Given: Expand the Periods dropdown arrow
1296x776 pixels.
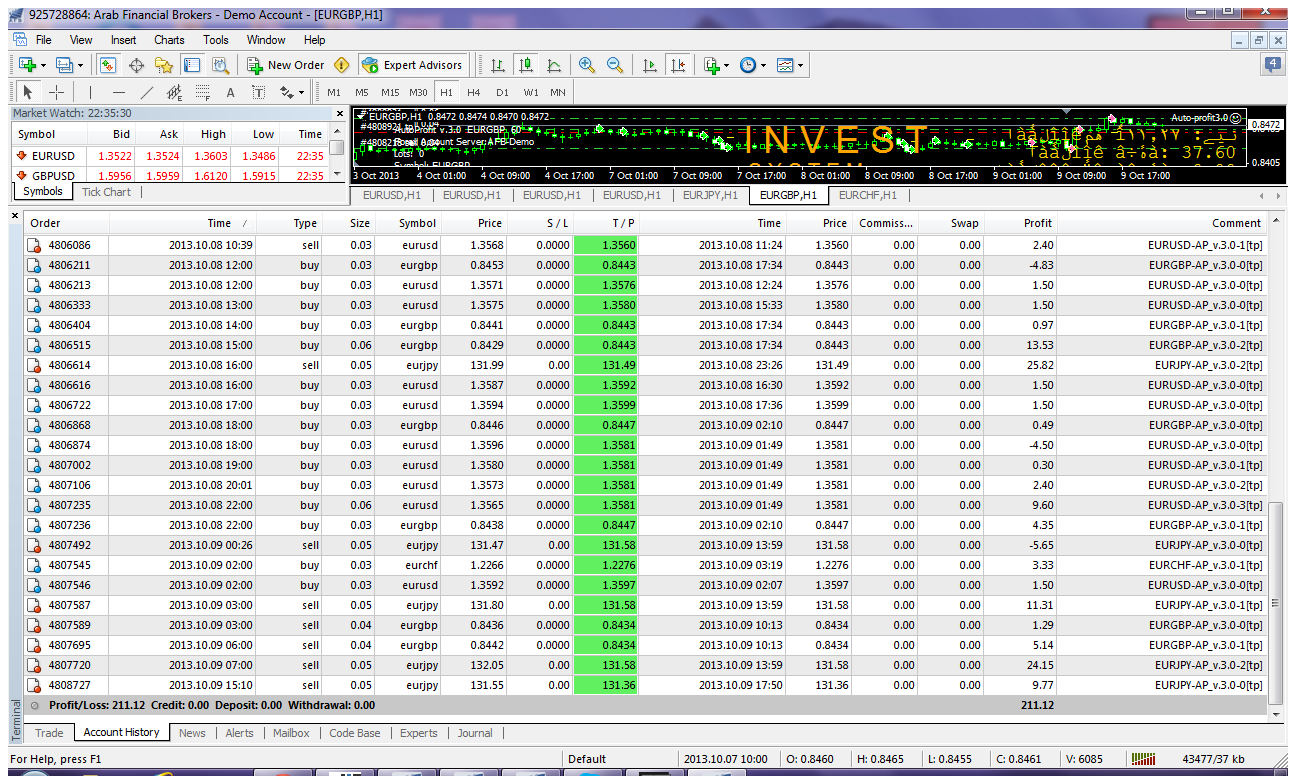Looking at the screenshot, I should (764, 65).
